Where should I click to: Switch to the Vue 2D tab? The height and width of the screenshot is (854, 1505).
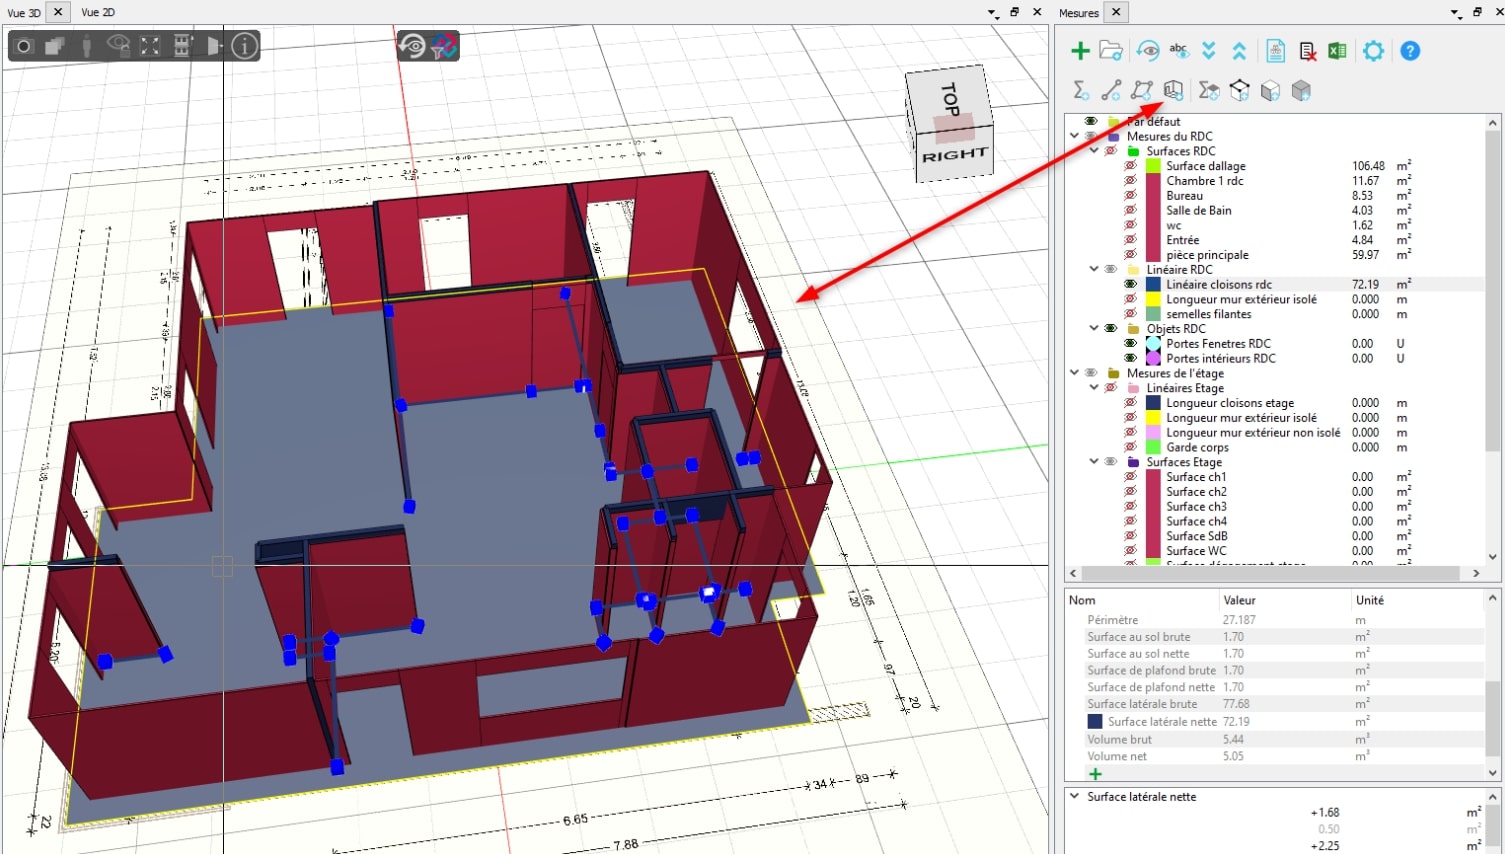point(98,12)
